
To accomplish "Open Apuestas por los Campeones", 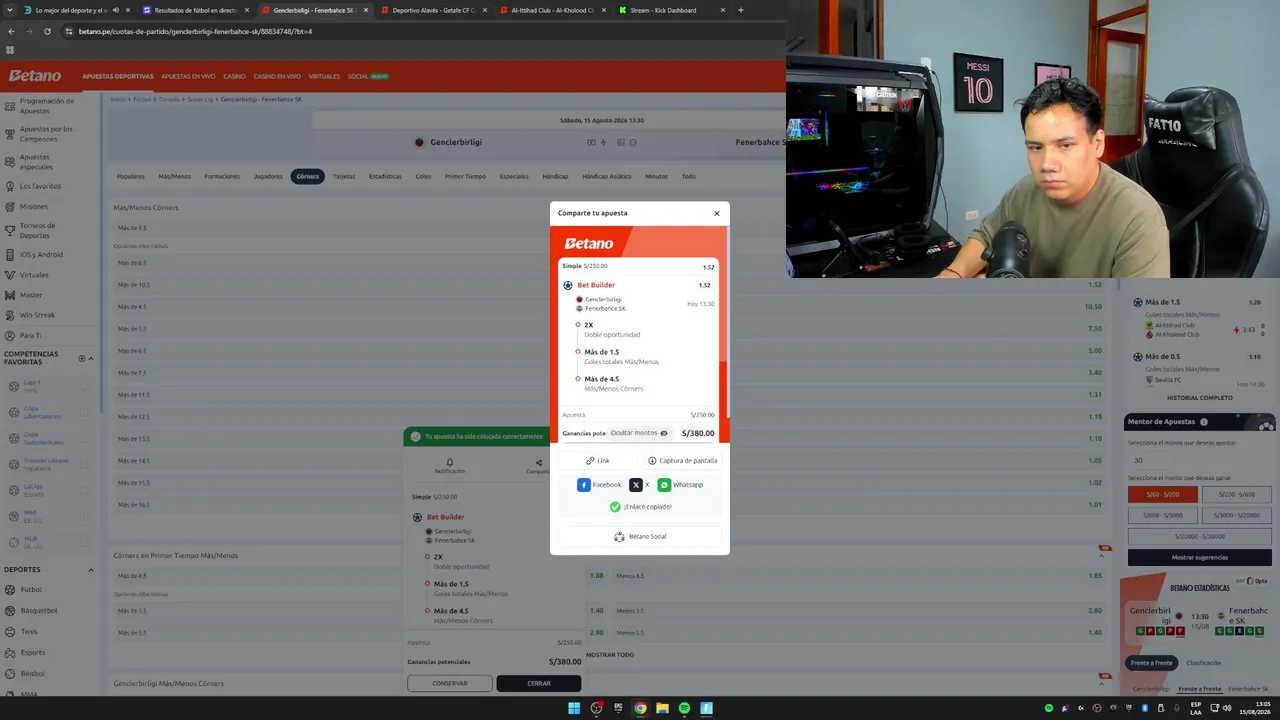I will [x=47, y=134].
